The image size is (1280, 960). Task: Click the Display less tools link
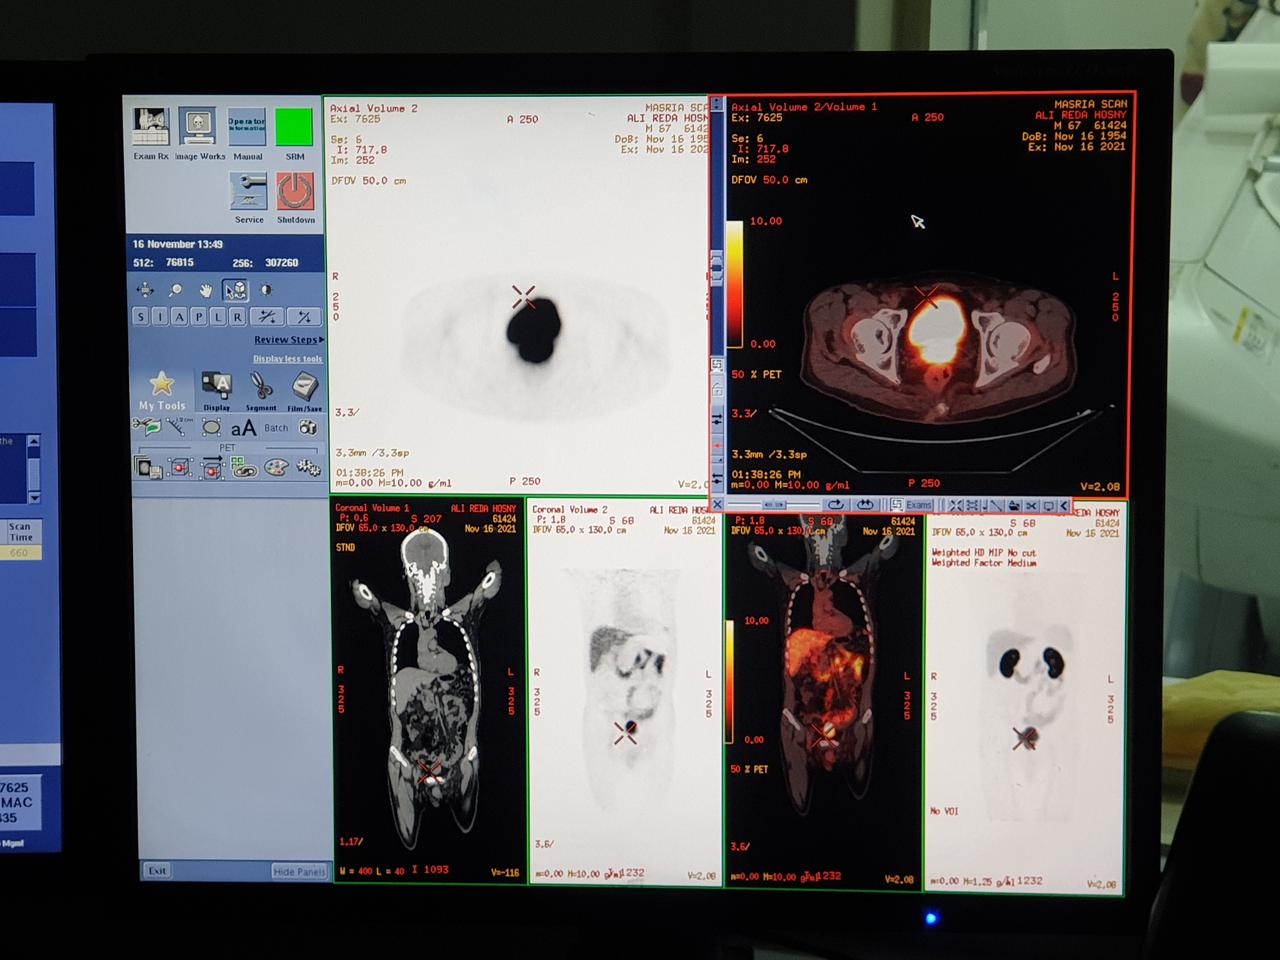[x=288, y=359]
